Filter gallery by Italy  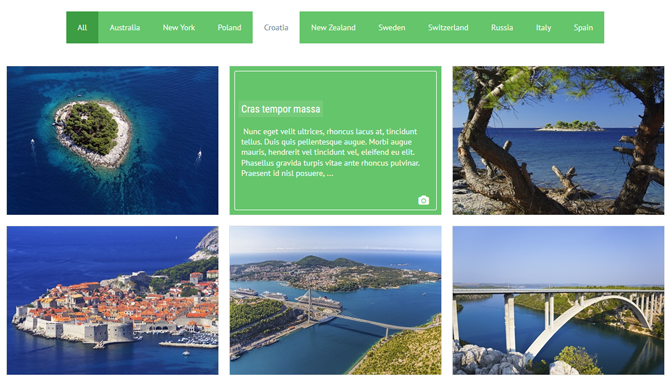[544, 27]
